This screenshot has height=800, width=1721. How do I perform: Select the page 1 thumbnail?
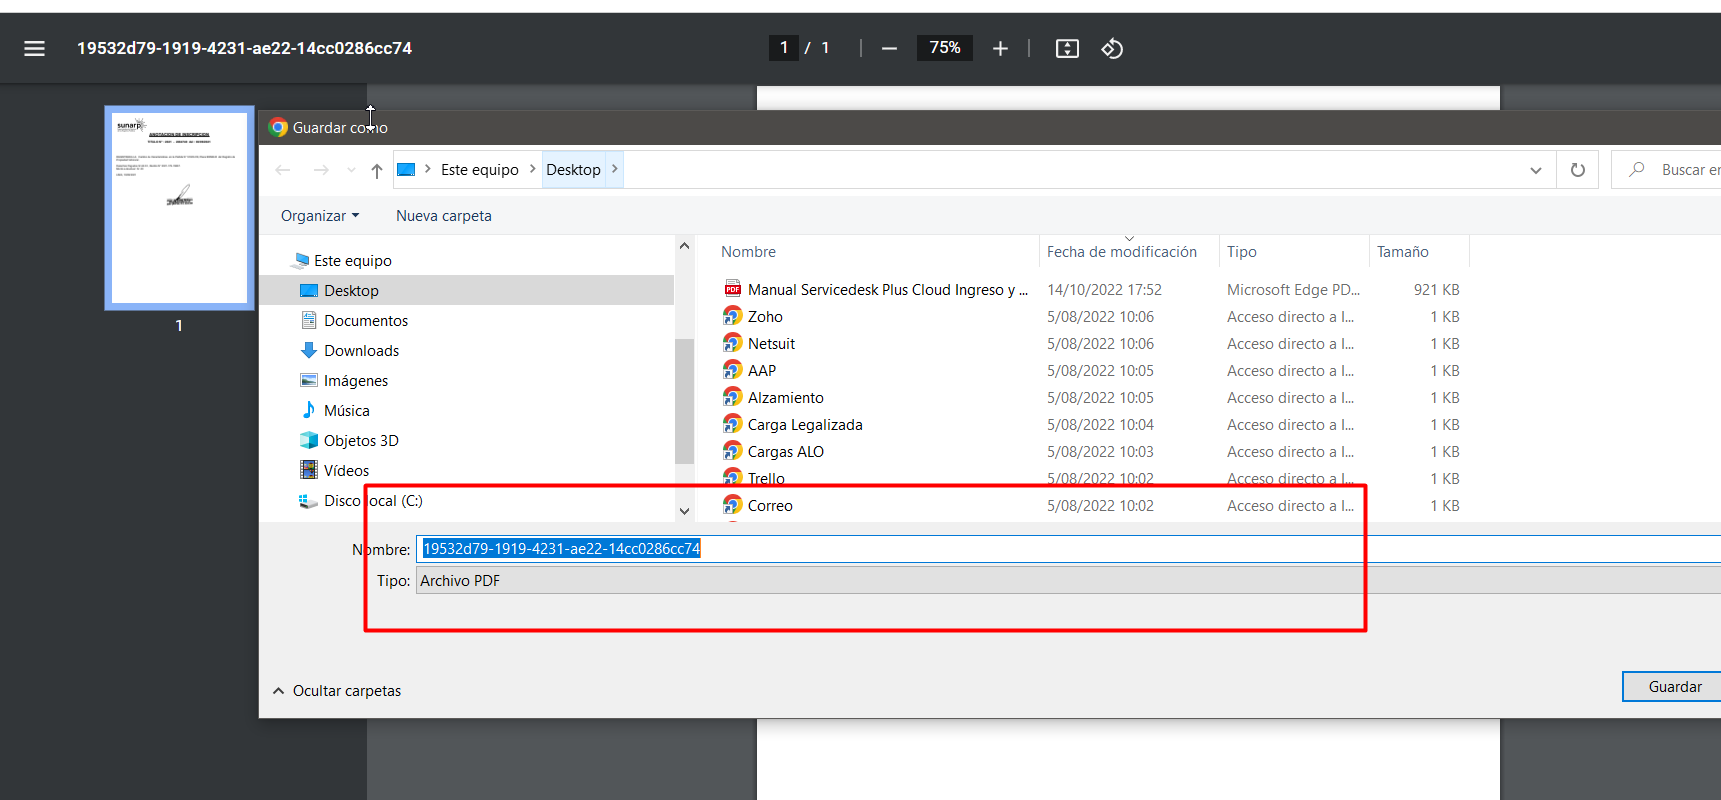[x=179, y=208]
